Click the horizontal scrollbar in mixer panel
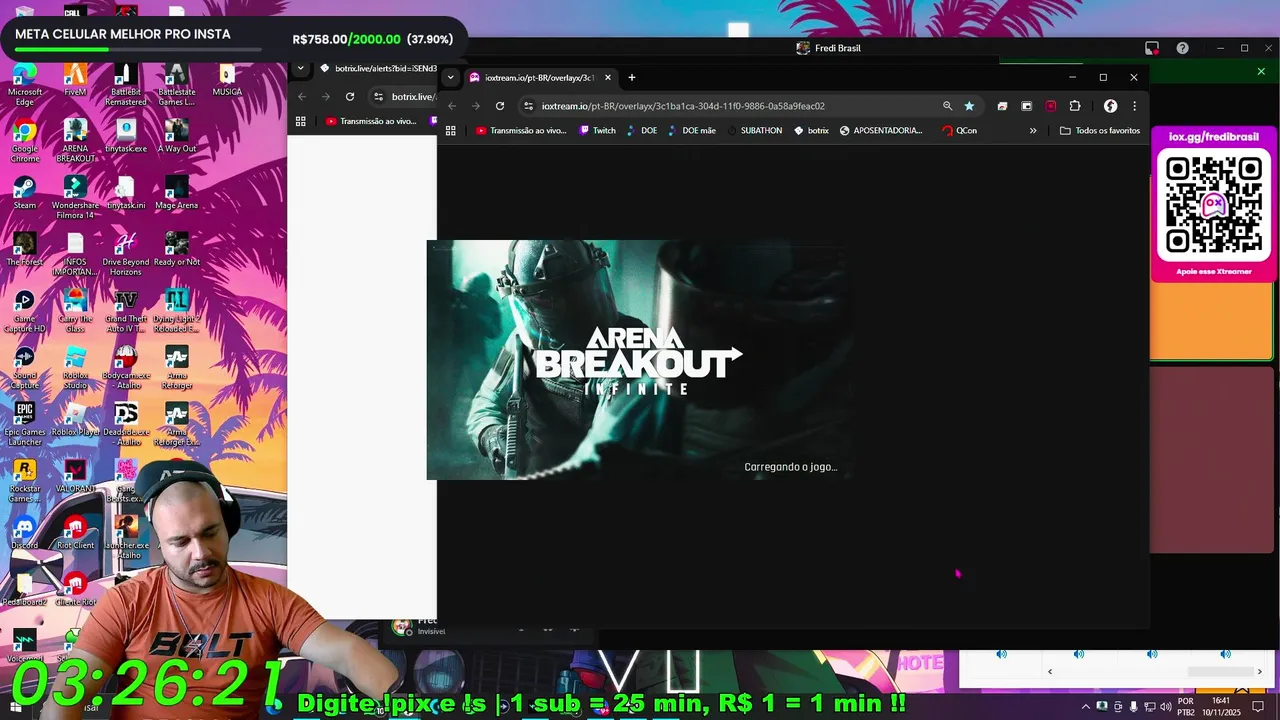This screenshot has height=720, width=1280. [x=1219, y=672]
